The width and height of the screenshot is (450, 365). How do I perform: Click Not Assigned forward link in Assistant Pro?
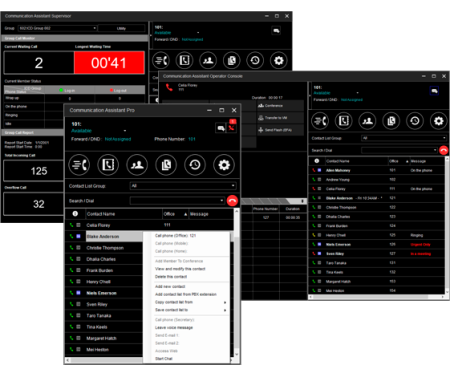pyautogui.click(x=118, y=139)
